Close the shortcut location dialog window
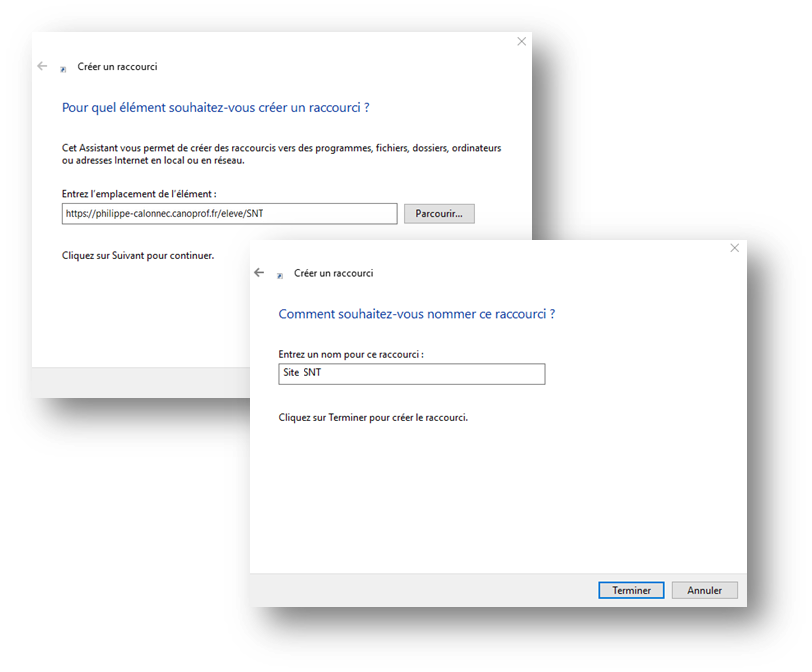 tap(521, 41)
